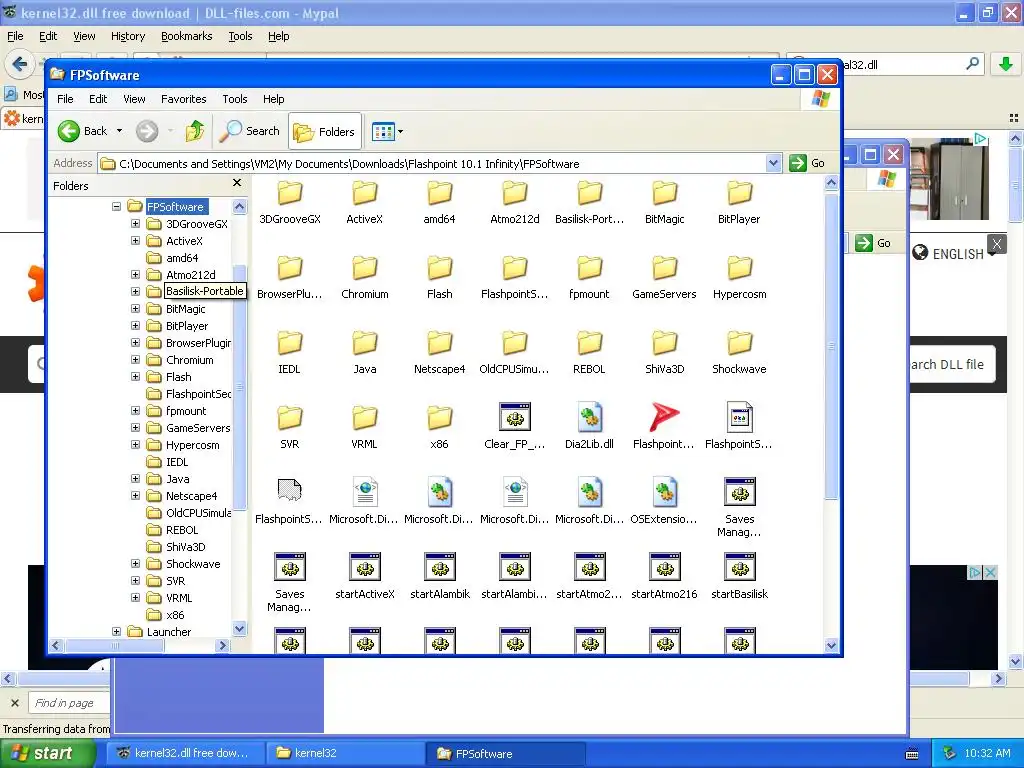The image size is (1024, 768).
Task: Toggle the Folders pane button
Action: [x=325, y=132]
